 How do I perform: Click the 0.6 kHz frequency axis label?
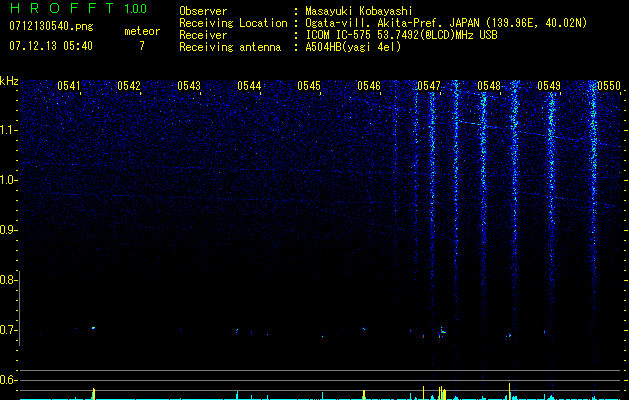[8, 380]
